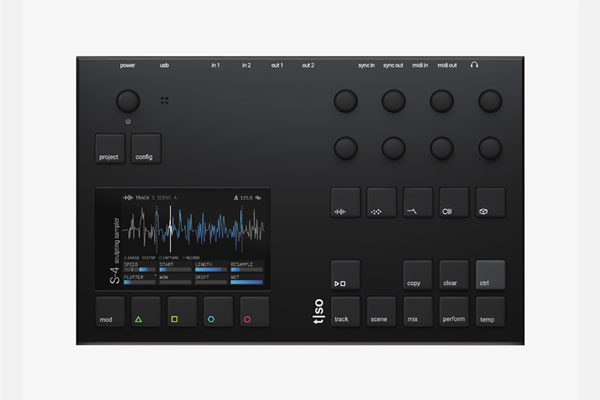
Task: Tap the overlapping circles color device button
Action: 454,202
